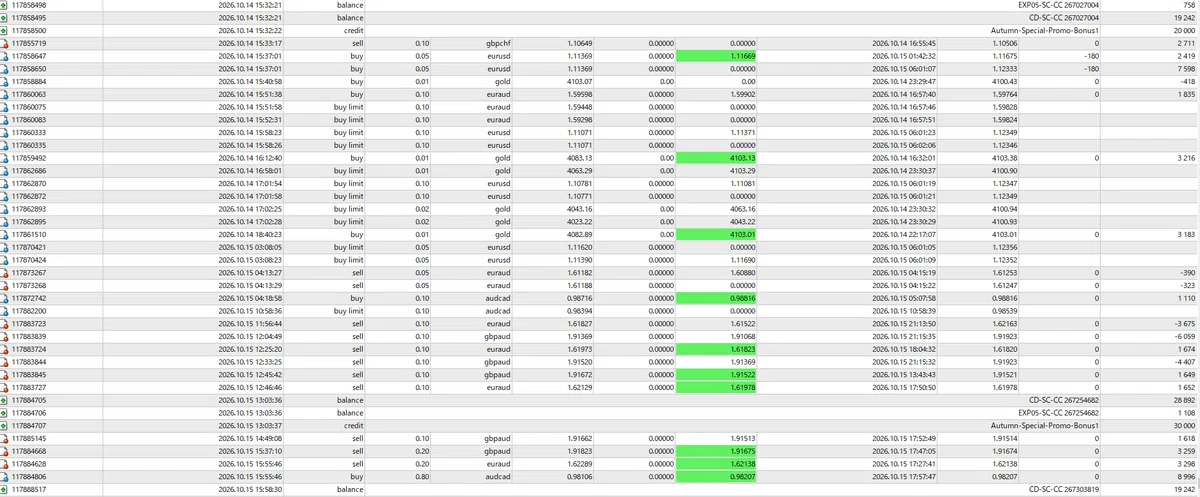The height and width of the screenshot is (497, 1200).
Task: Click the sell order icon beside ticket 117855719
Action: click(x=5, y=44)
